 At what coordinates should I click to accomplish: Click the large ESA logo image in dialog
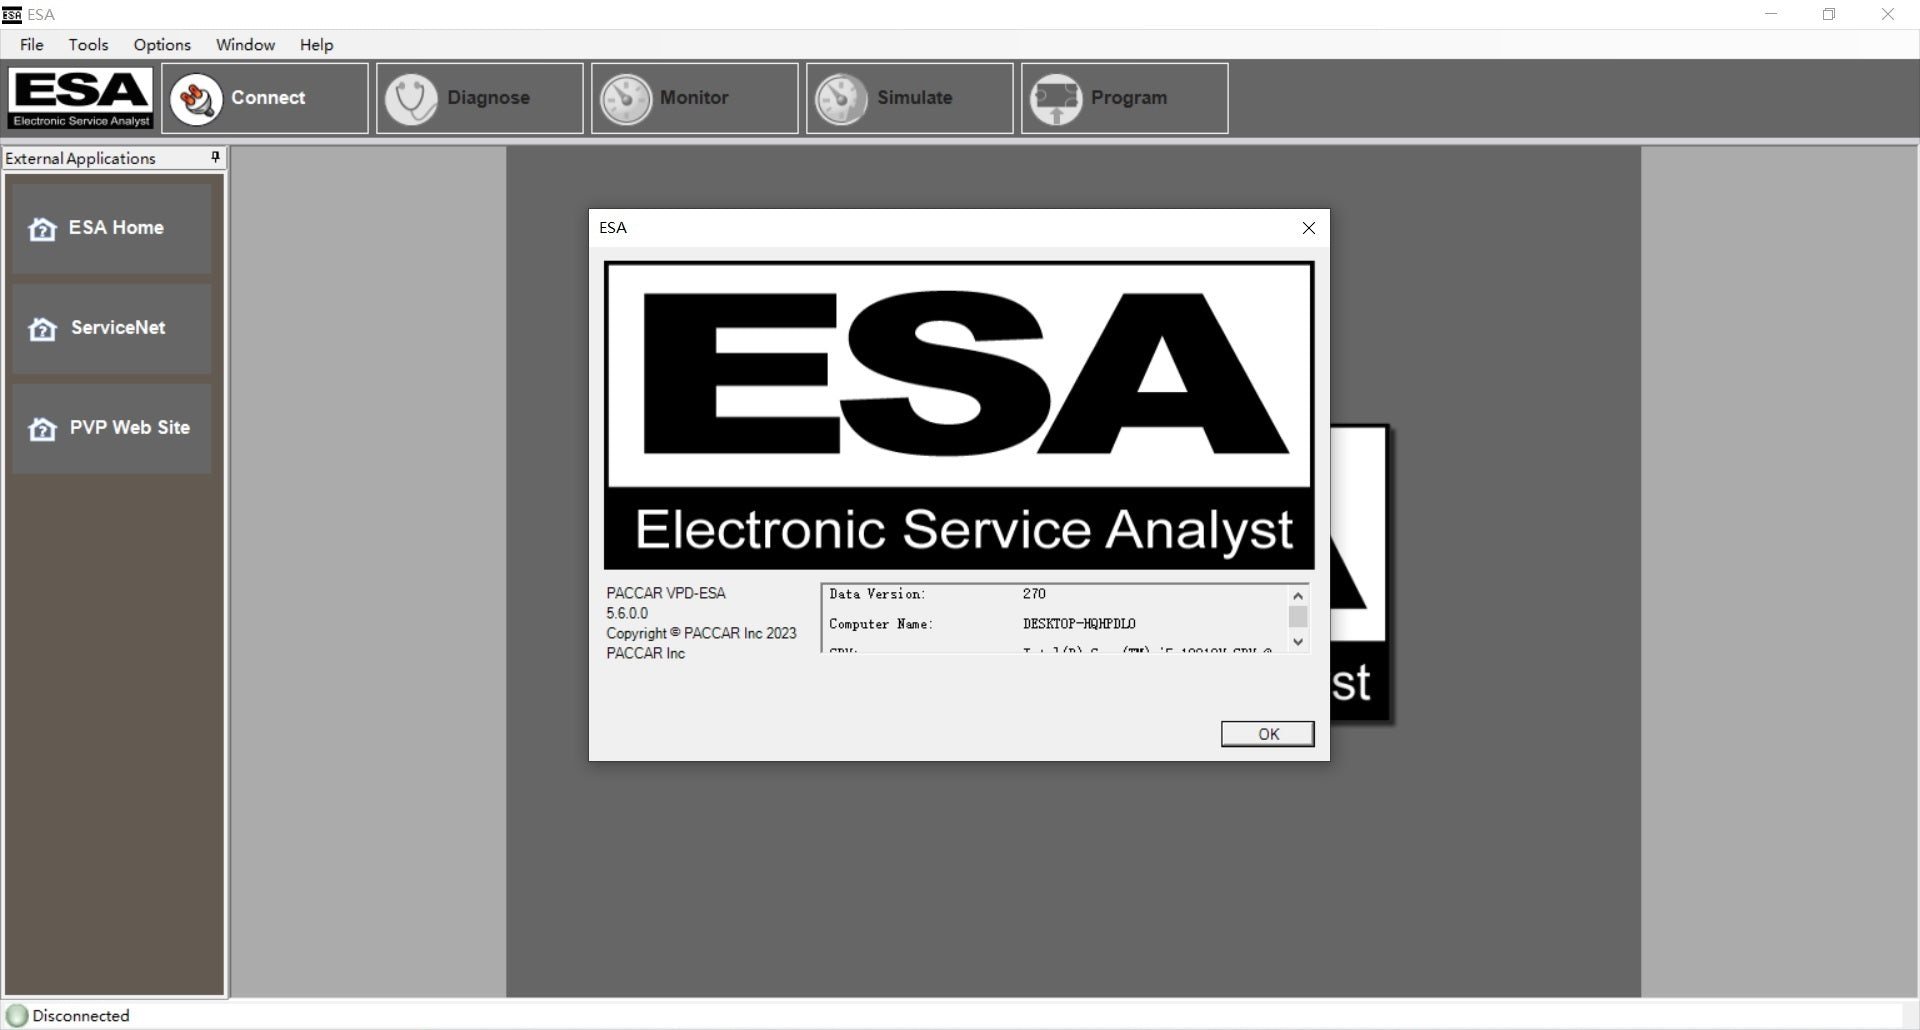(x=959, y=416)
